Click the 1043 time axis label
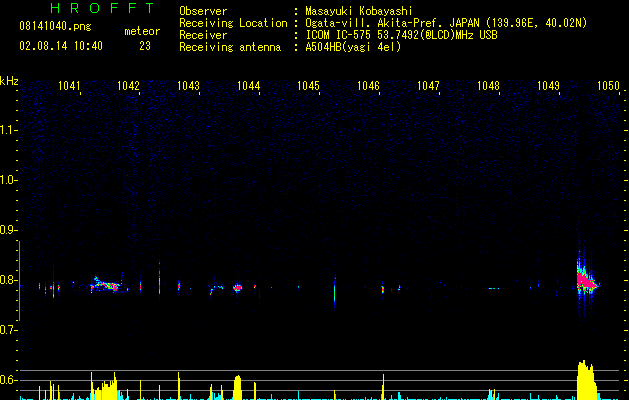 [189, 85]
